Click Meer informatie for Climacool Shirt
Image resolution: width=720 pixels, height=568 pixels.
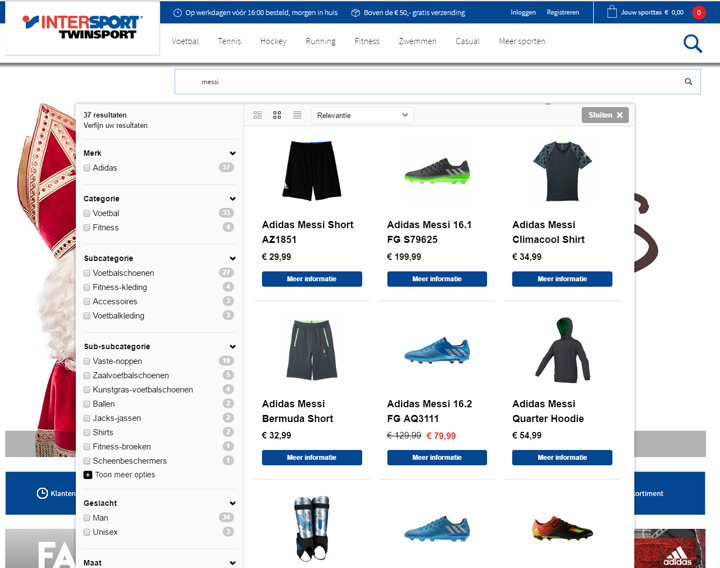[x=562, y=279]
